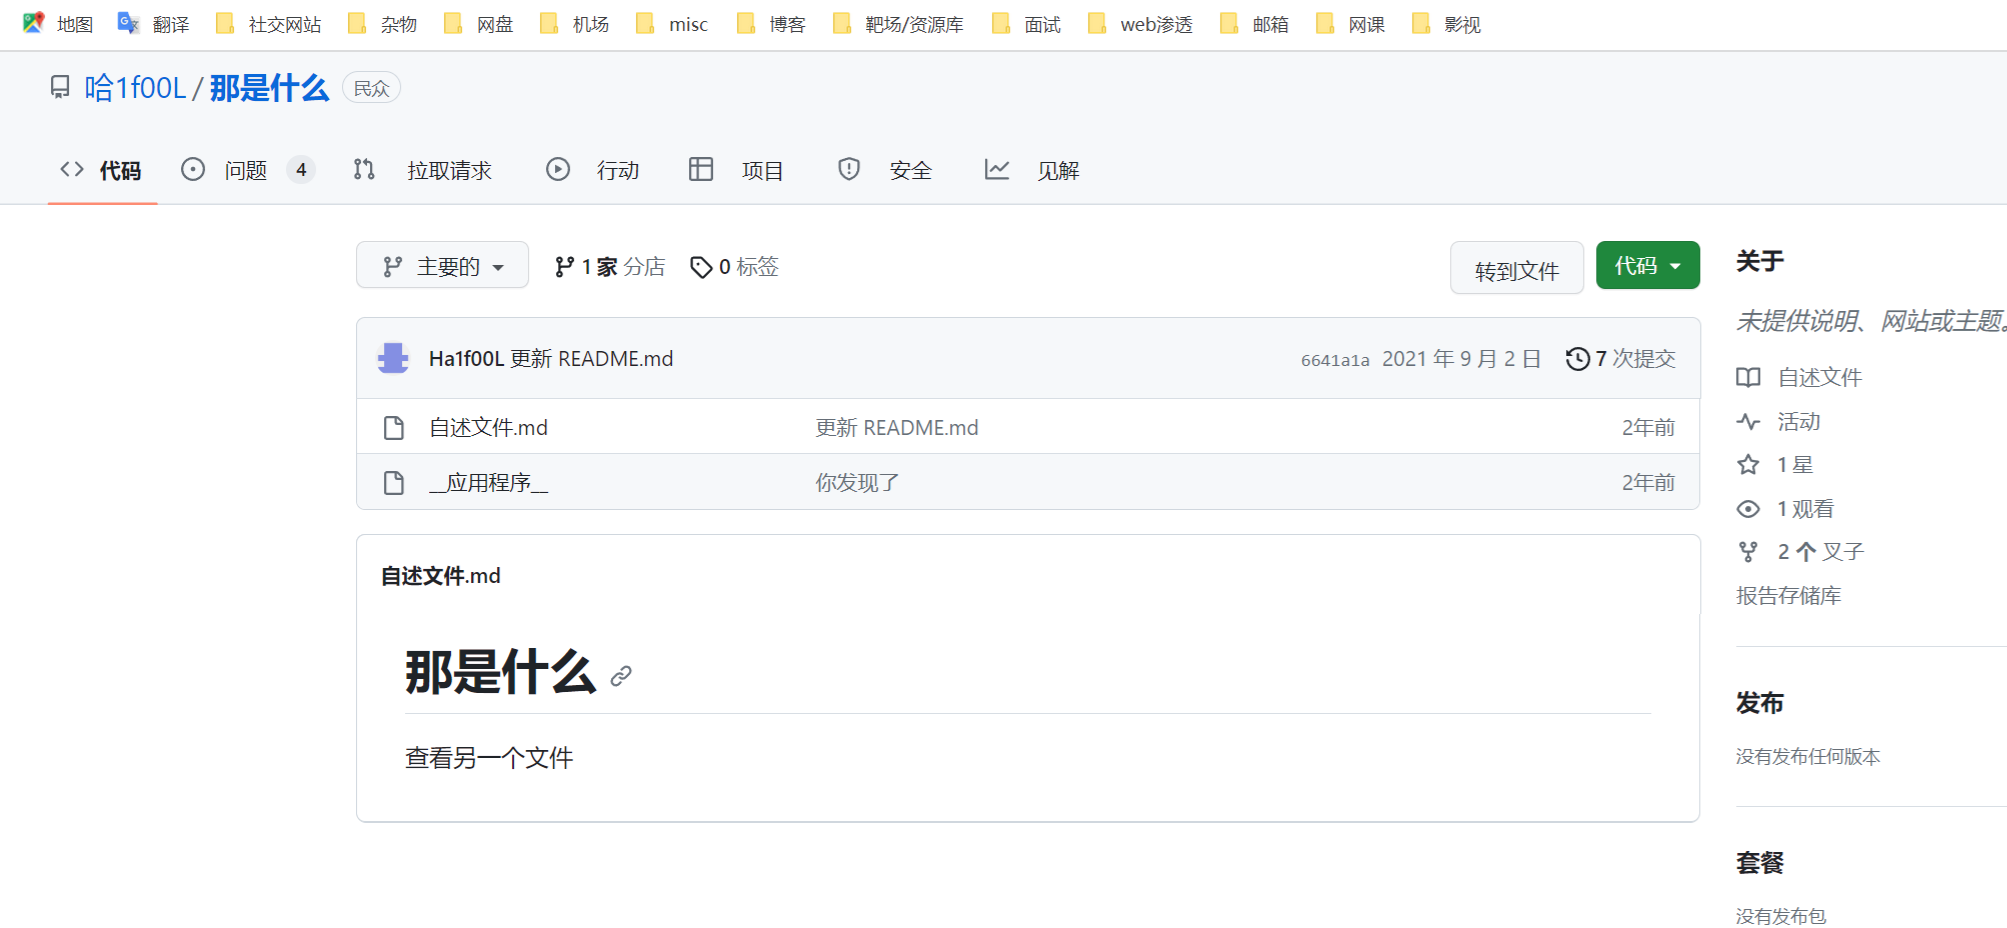Expand the green 代码 dropdown button
The image size is (2007, 928).
(1647, 265)
